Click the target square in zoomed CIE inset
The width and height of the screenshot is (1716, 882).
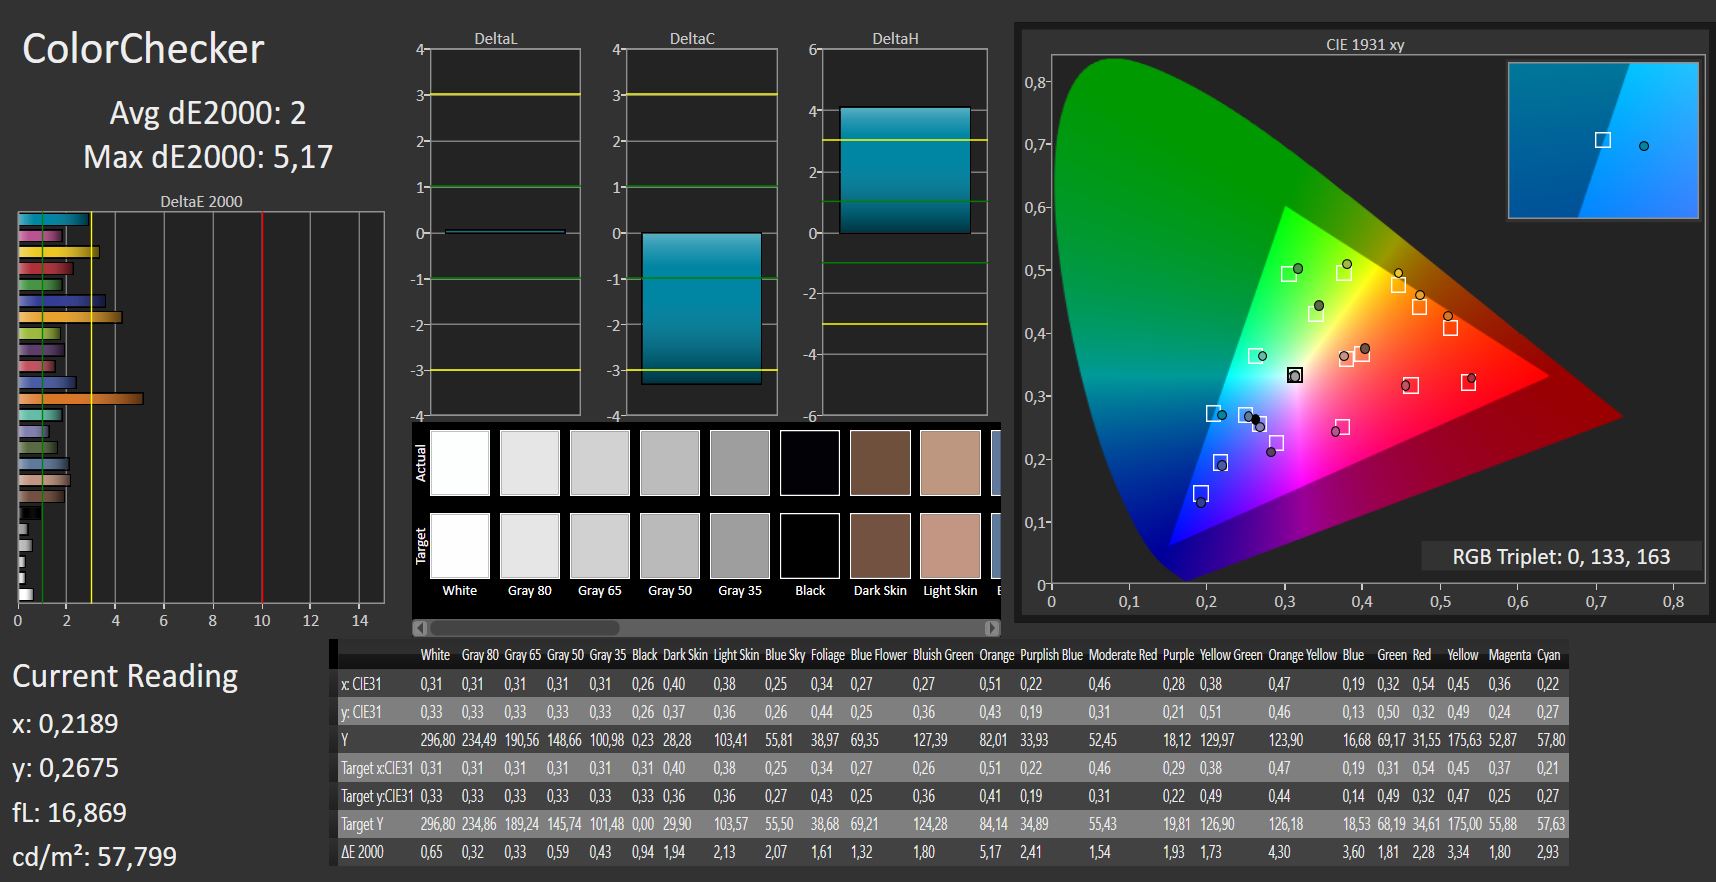1602,140
